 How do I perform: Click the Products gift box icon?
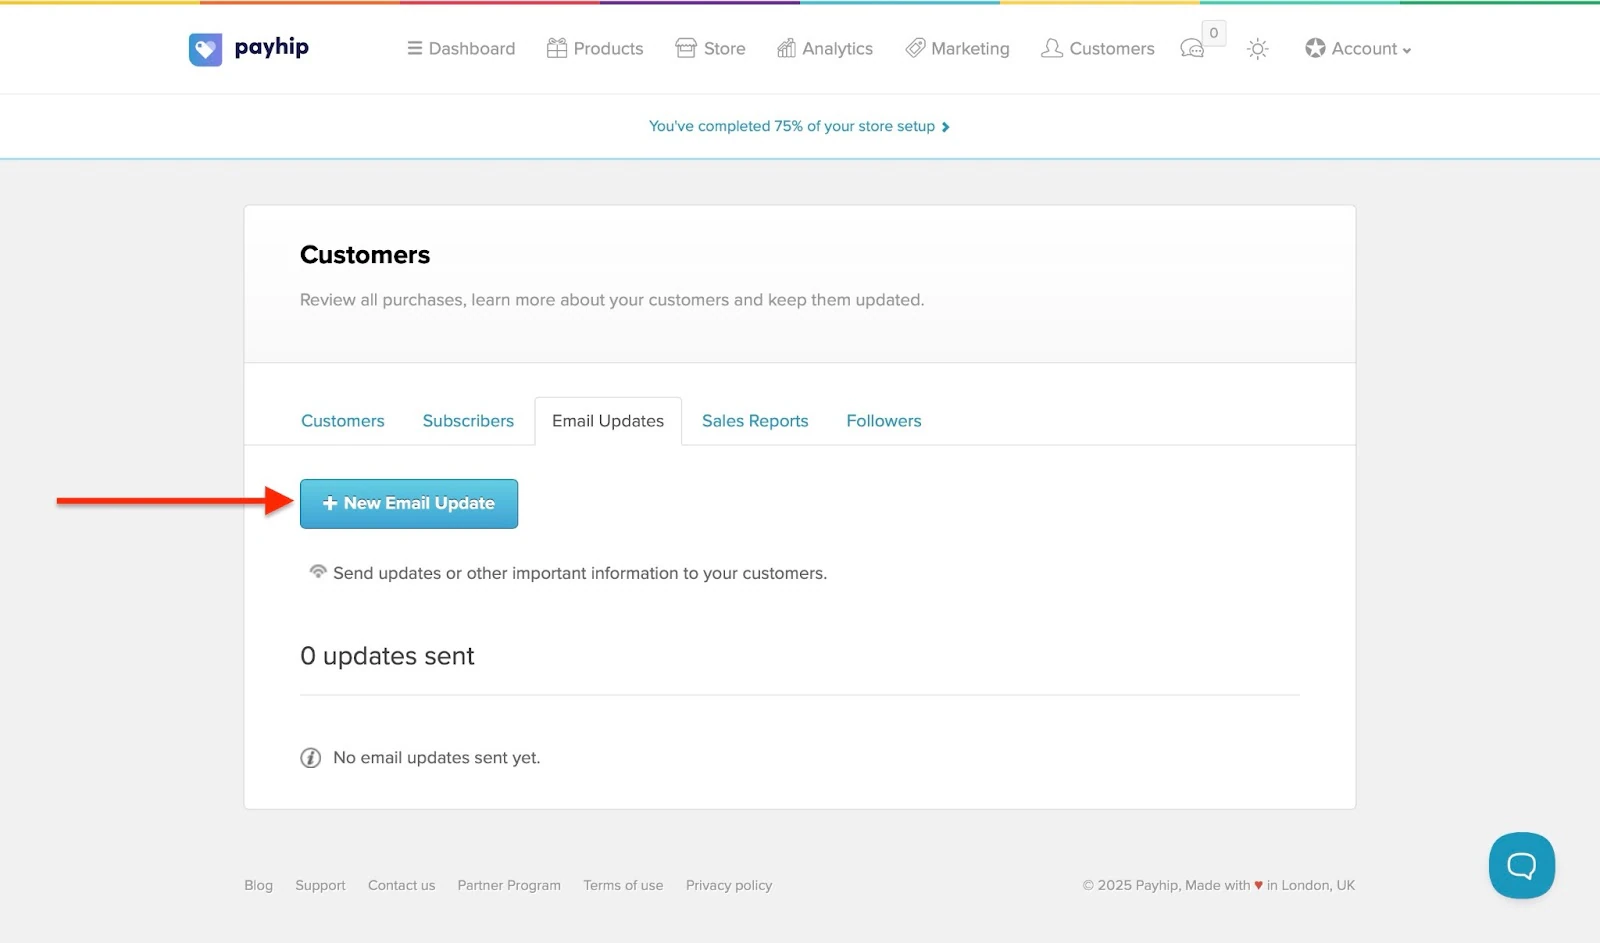pos(557,48)
